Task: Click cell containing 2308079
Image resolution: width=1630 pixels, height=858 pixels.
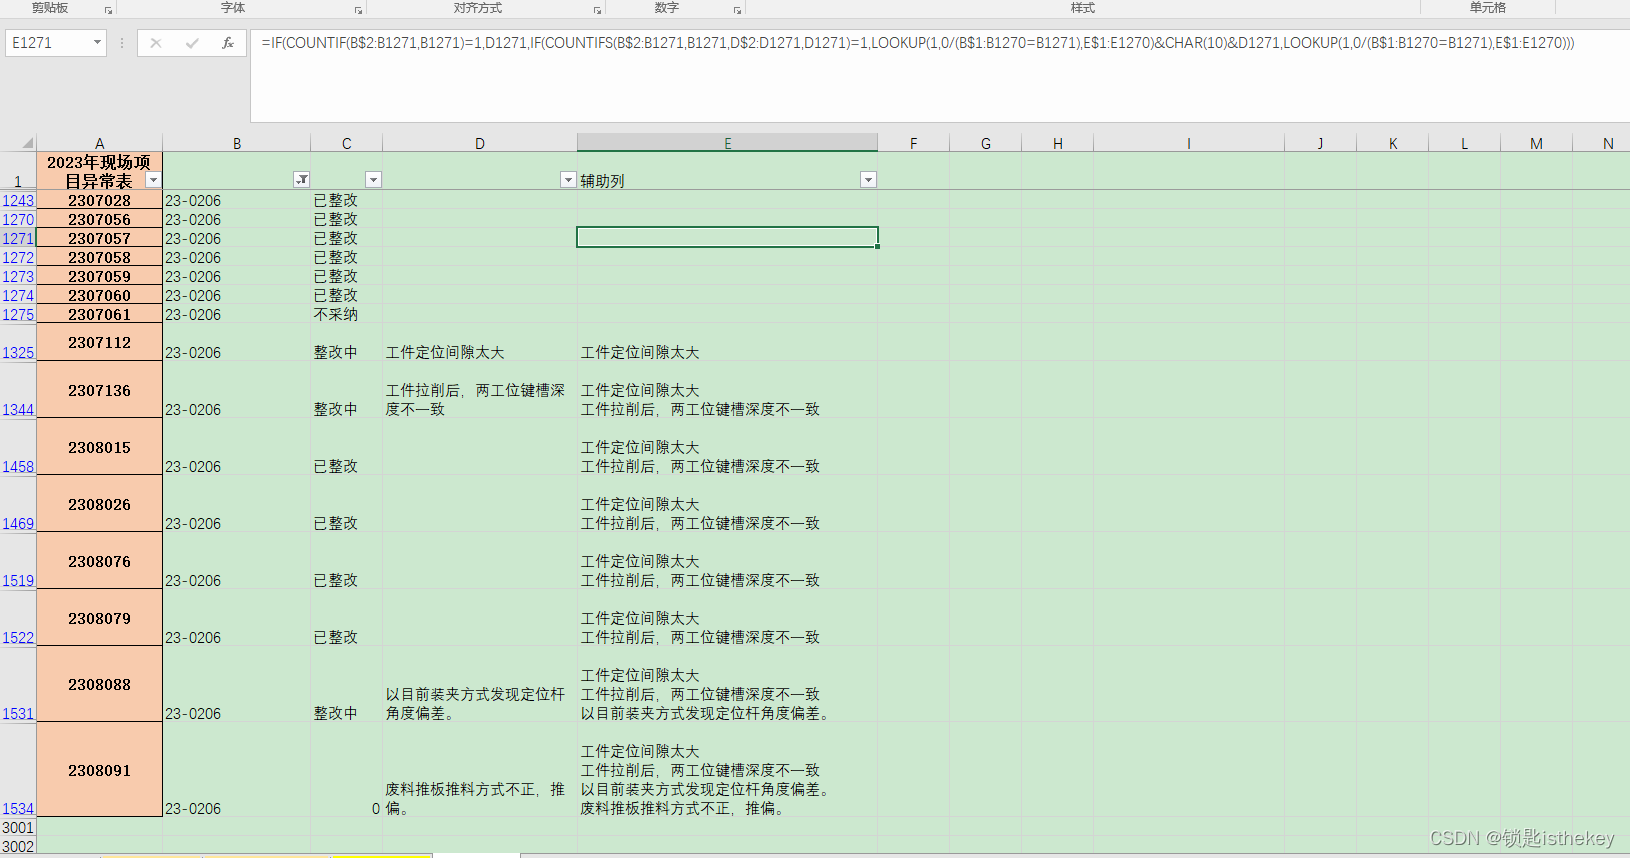Action: 99,618
